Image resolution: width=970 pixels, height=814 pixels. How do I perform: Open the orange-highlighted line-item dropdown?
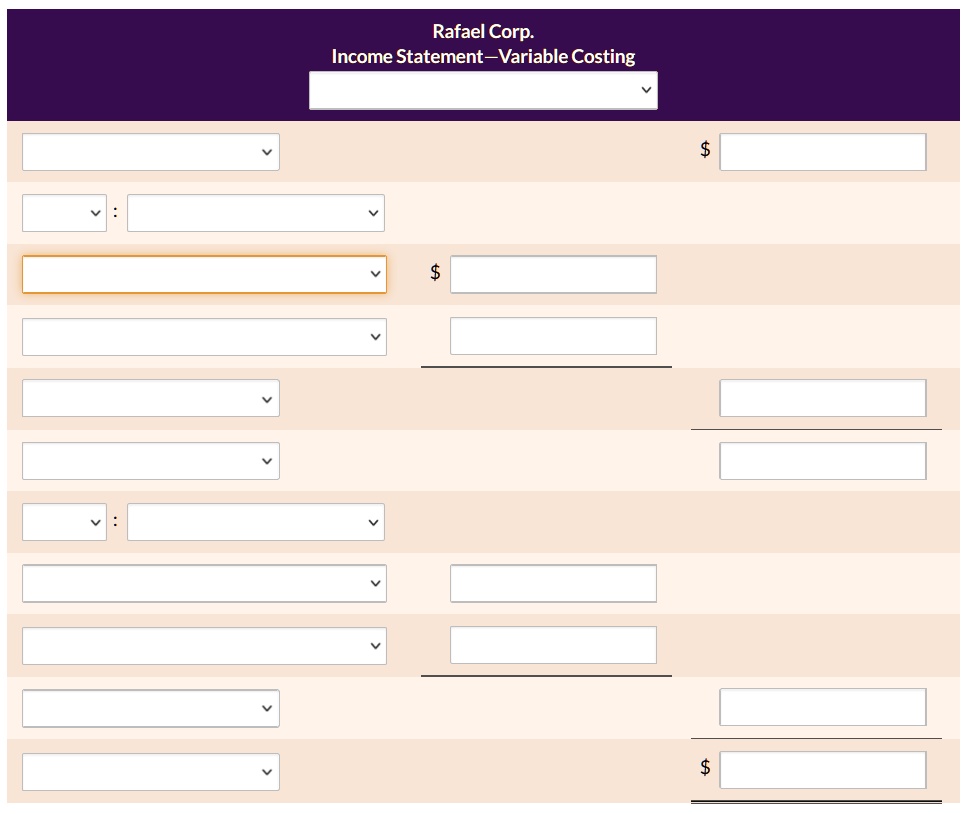pyautogui.click(x=204, y=274)
